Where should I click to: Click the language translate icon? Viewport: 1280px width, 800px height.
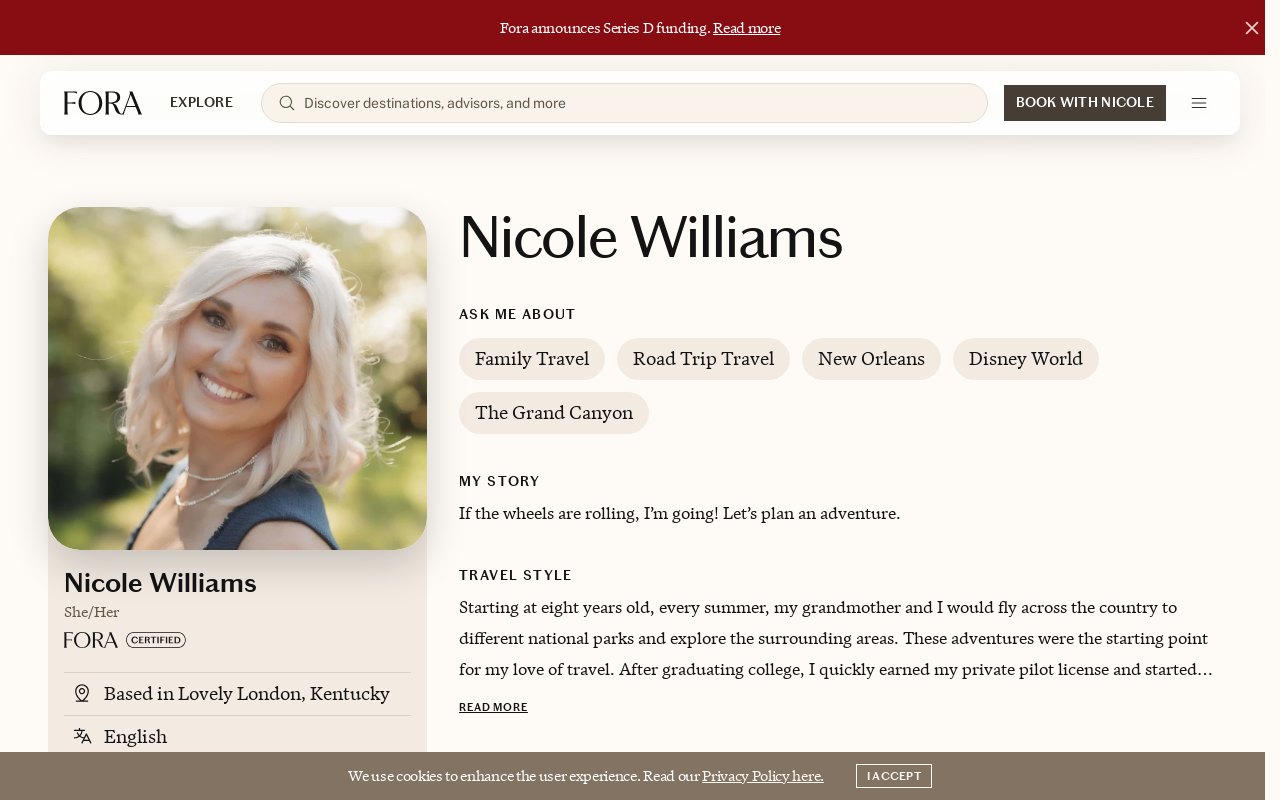click(x=82, y=737)
